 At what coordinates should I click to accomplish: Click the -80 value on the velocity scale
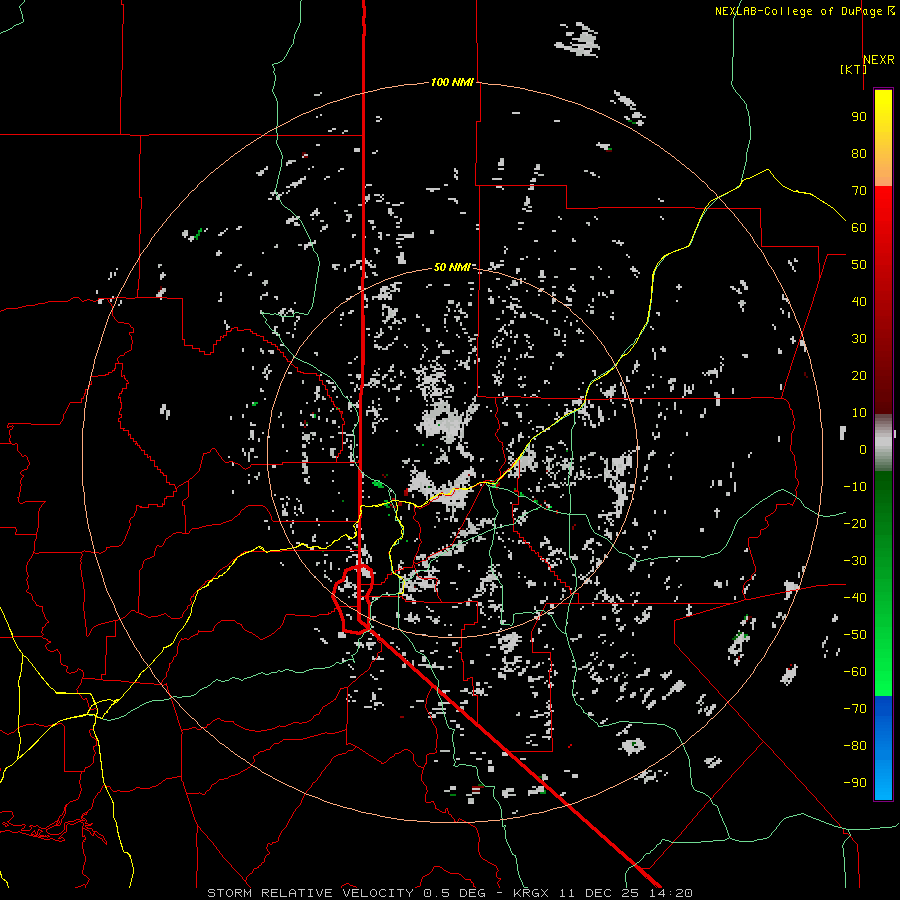(x=855, y=746)
